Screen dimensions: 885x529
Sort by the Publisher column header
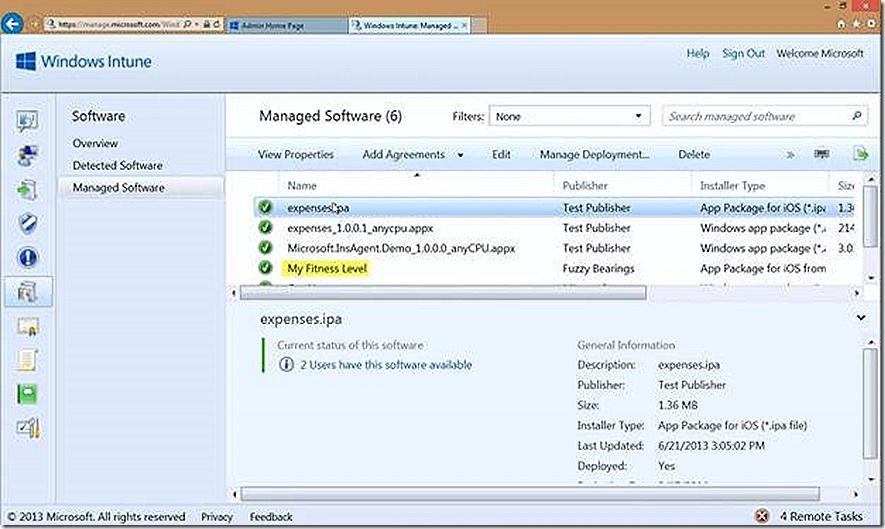(585, 186)
